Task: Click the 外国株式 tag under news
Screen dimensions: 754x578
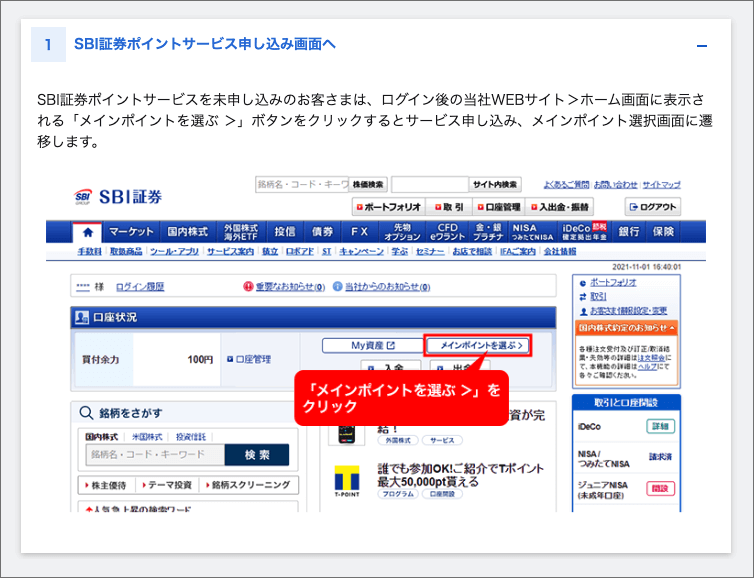Action: point(398,440)
